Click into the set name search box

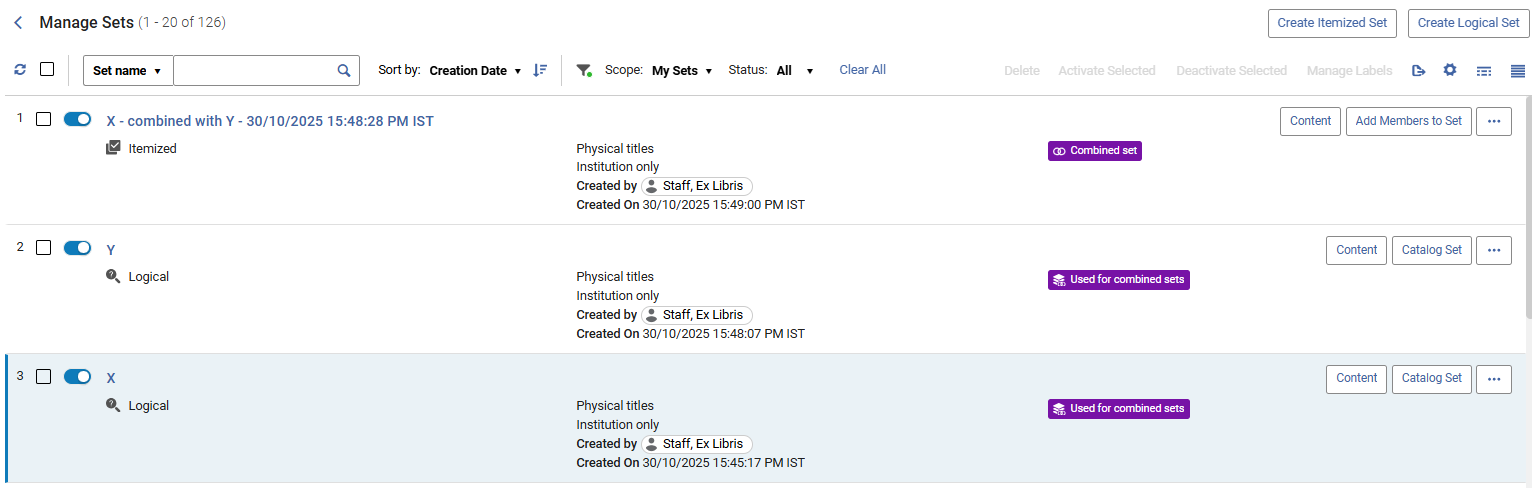point(254,71)
